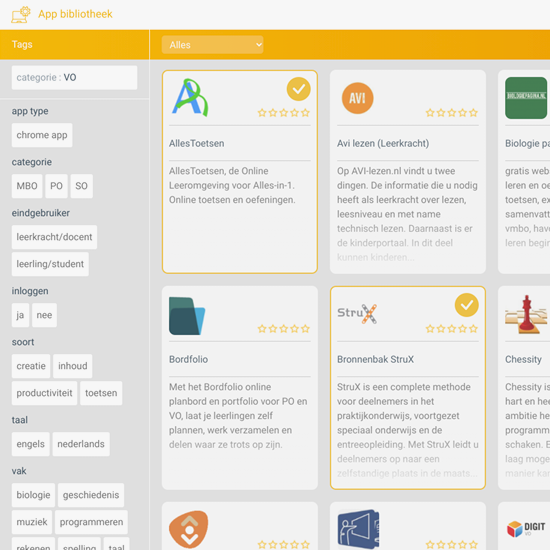
Task: Open the green Biologiepagina logo
Action: point(526,98)
